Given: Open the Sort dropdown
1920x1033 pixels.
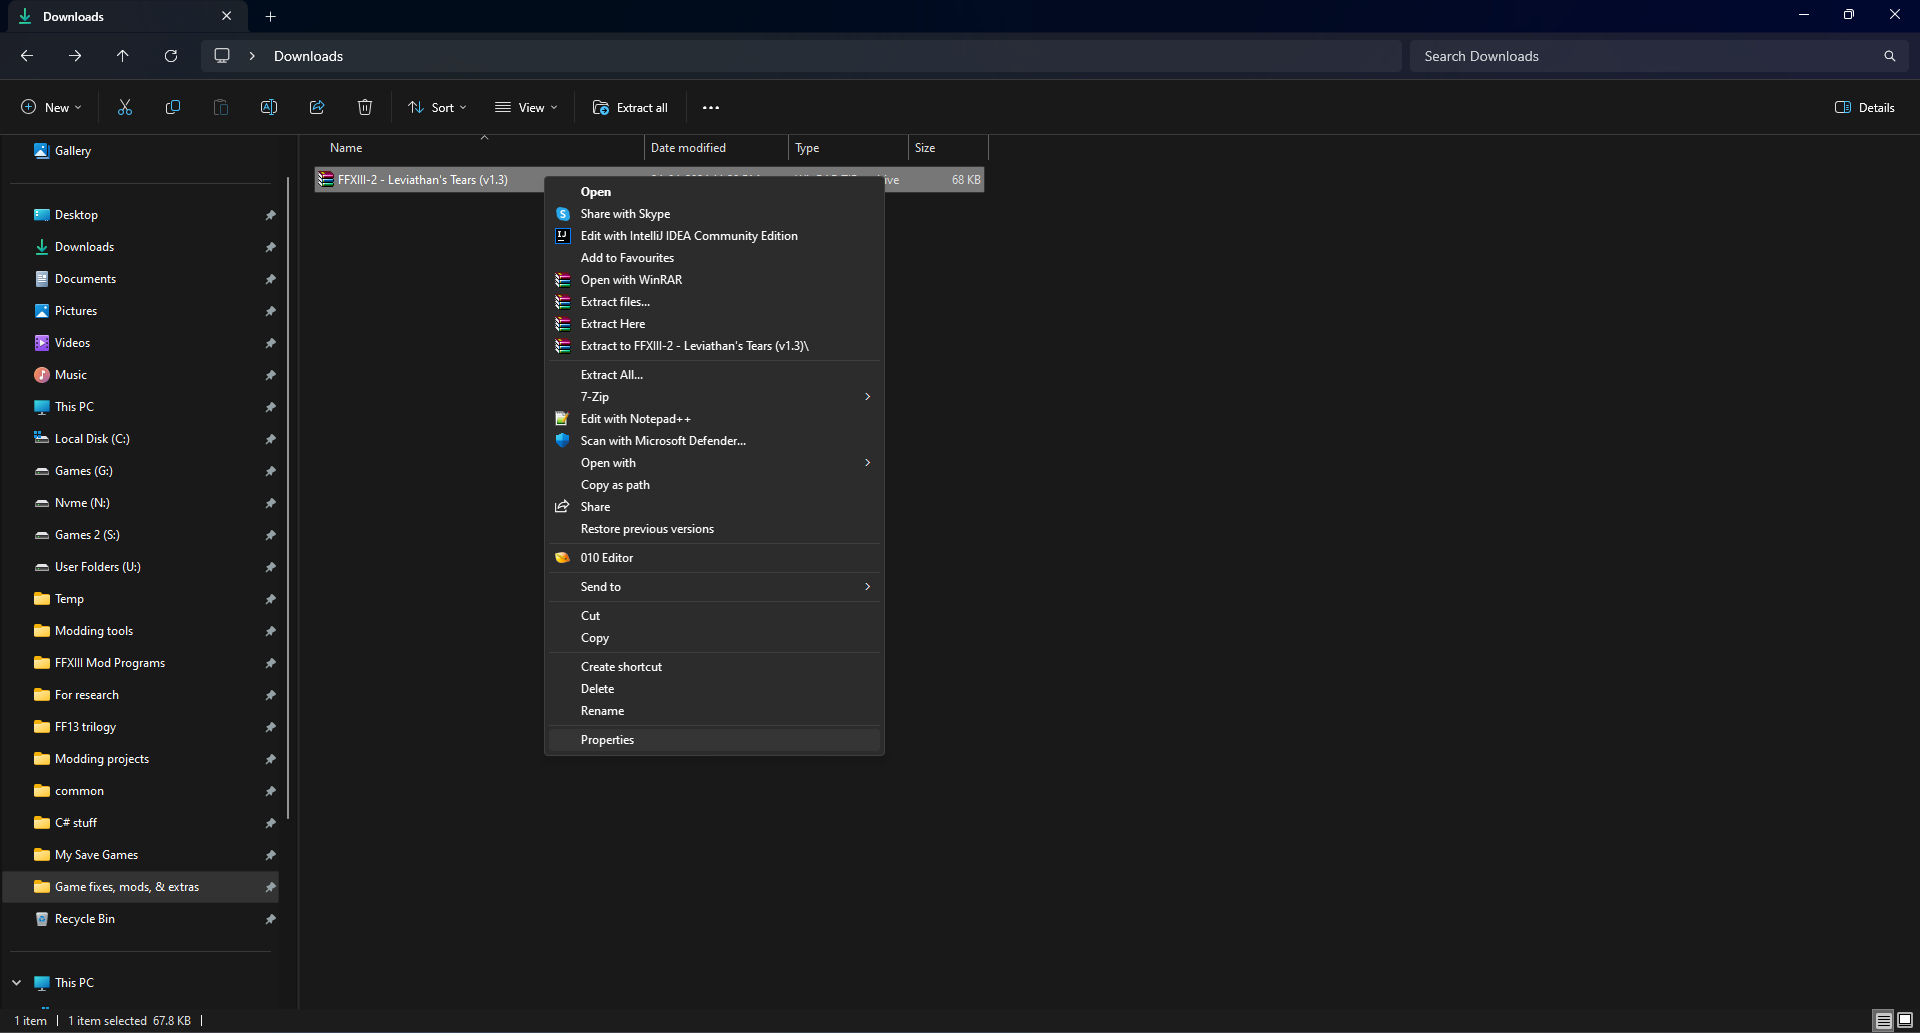Looking at the screenshot, I should click(x=437, y=107).
